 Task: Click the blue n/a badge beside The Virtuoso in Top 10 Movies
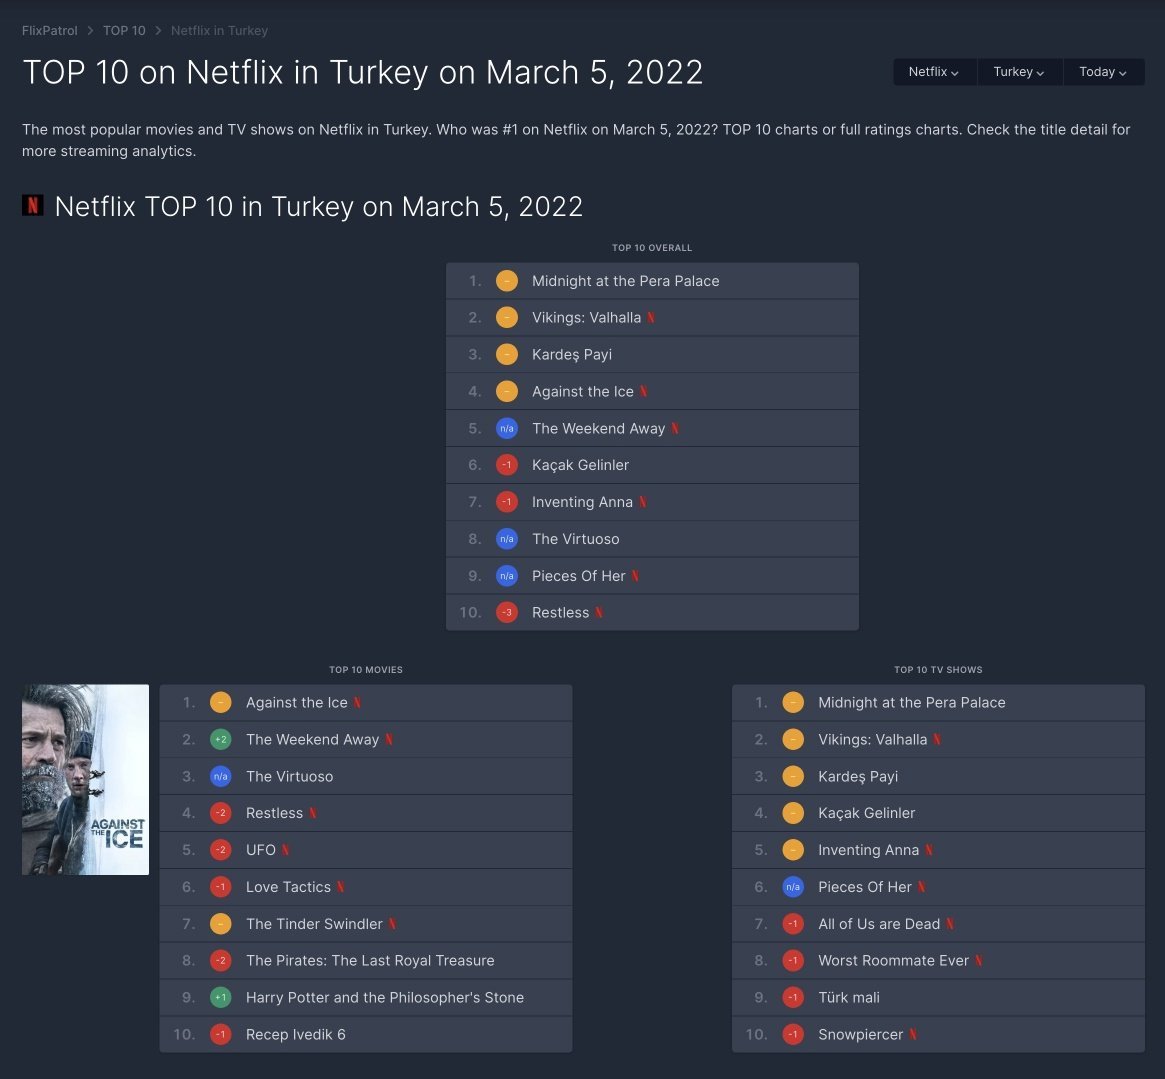tap(221, 776)
